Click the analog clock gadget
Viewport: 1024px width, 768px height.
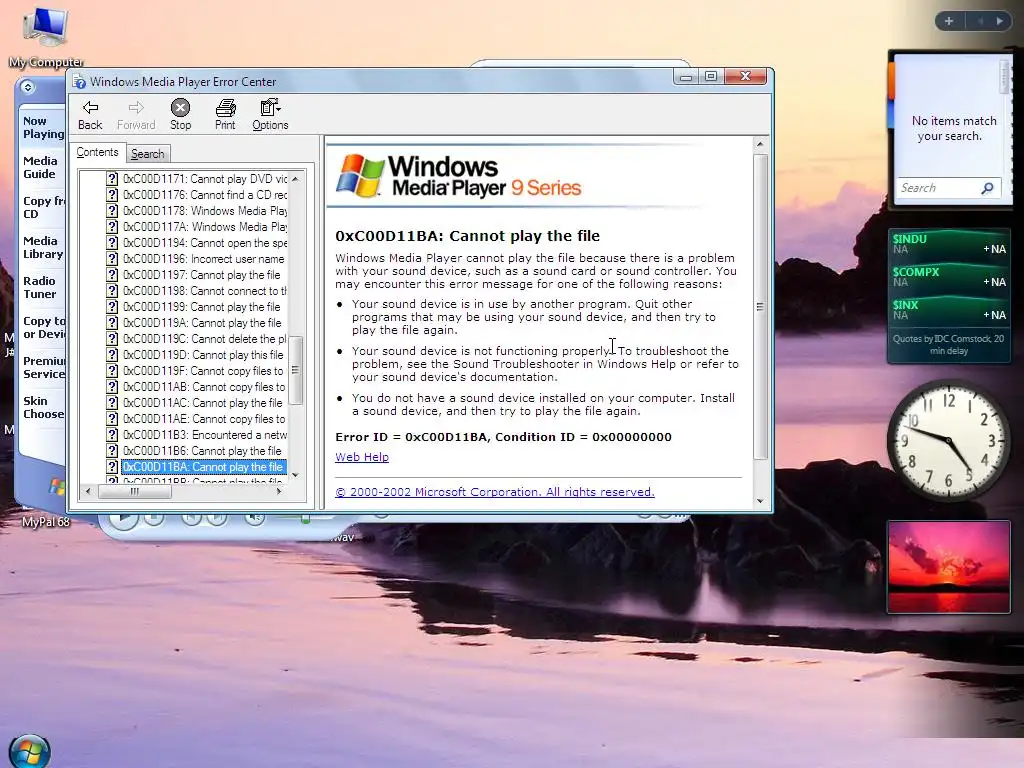(x=948, y=441)
